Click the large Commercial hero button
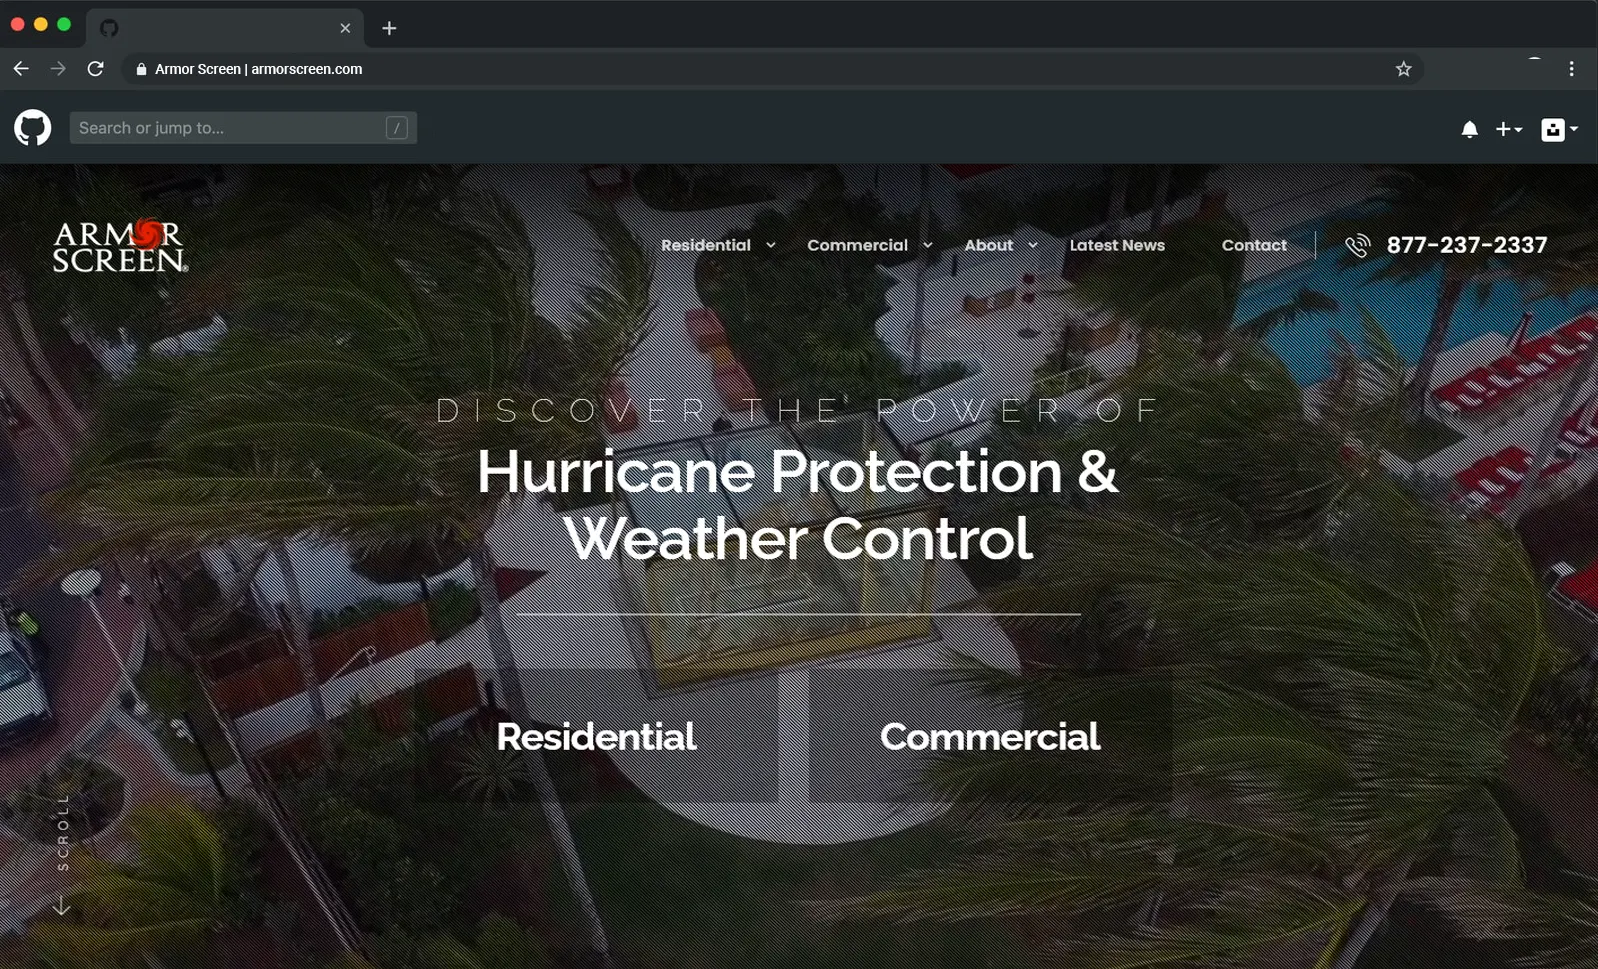The height and width of the screenshot is (969, 1598). (x=989, y=737)
